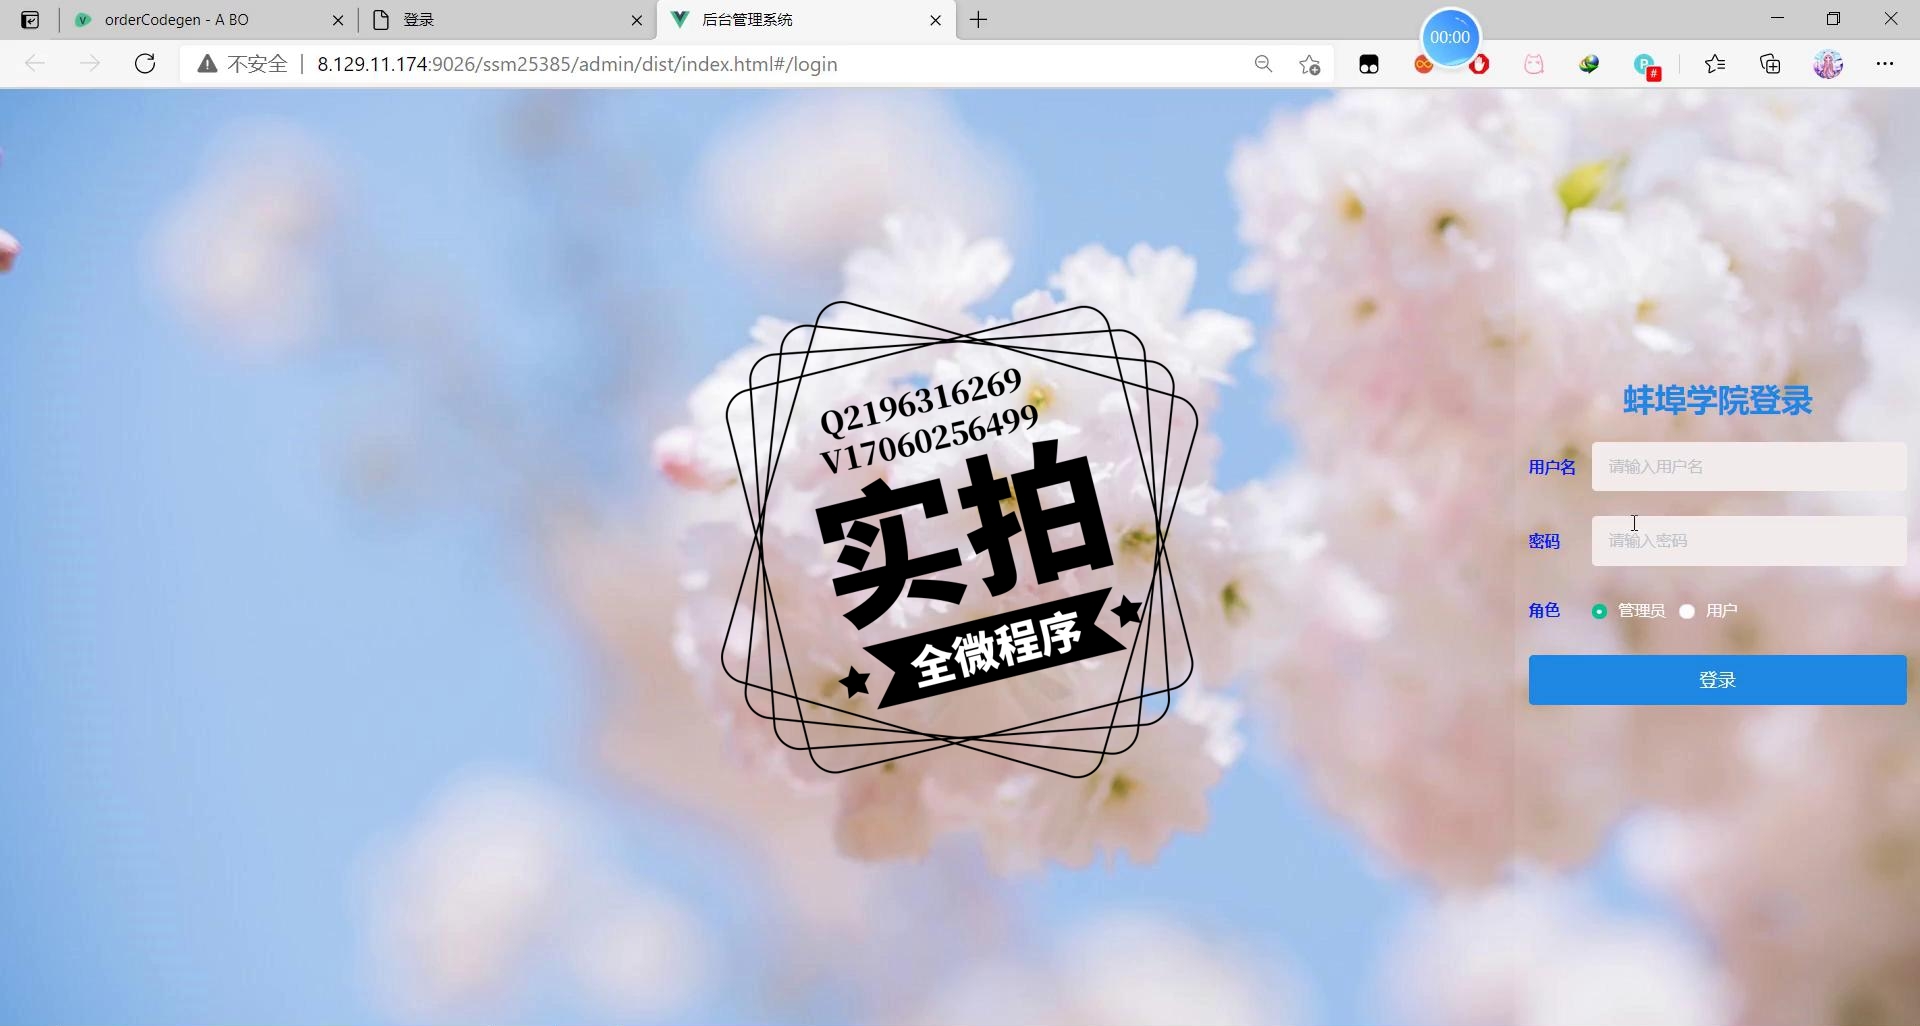The width and height of the screenshot is (1920, 1026).
Task: Open the red shield extension icon
Action: pyautogui.click(x=1479, y=65)
